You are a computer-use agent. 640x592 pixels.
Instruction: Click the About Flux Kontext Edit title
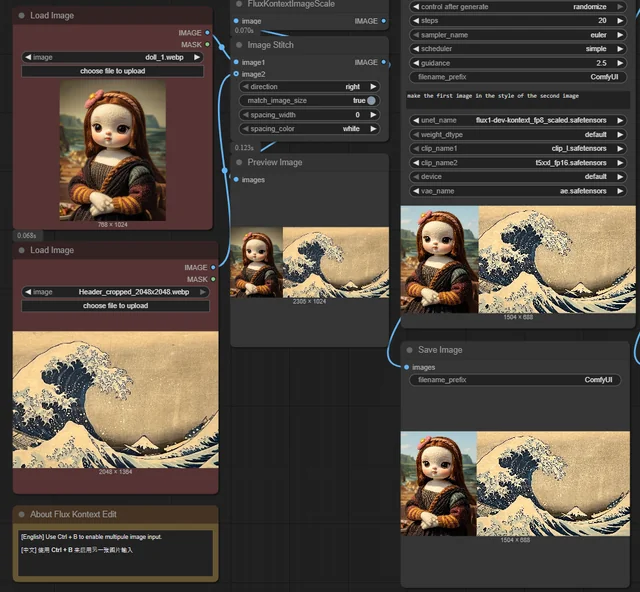[x=73, y=514]
